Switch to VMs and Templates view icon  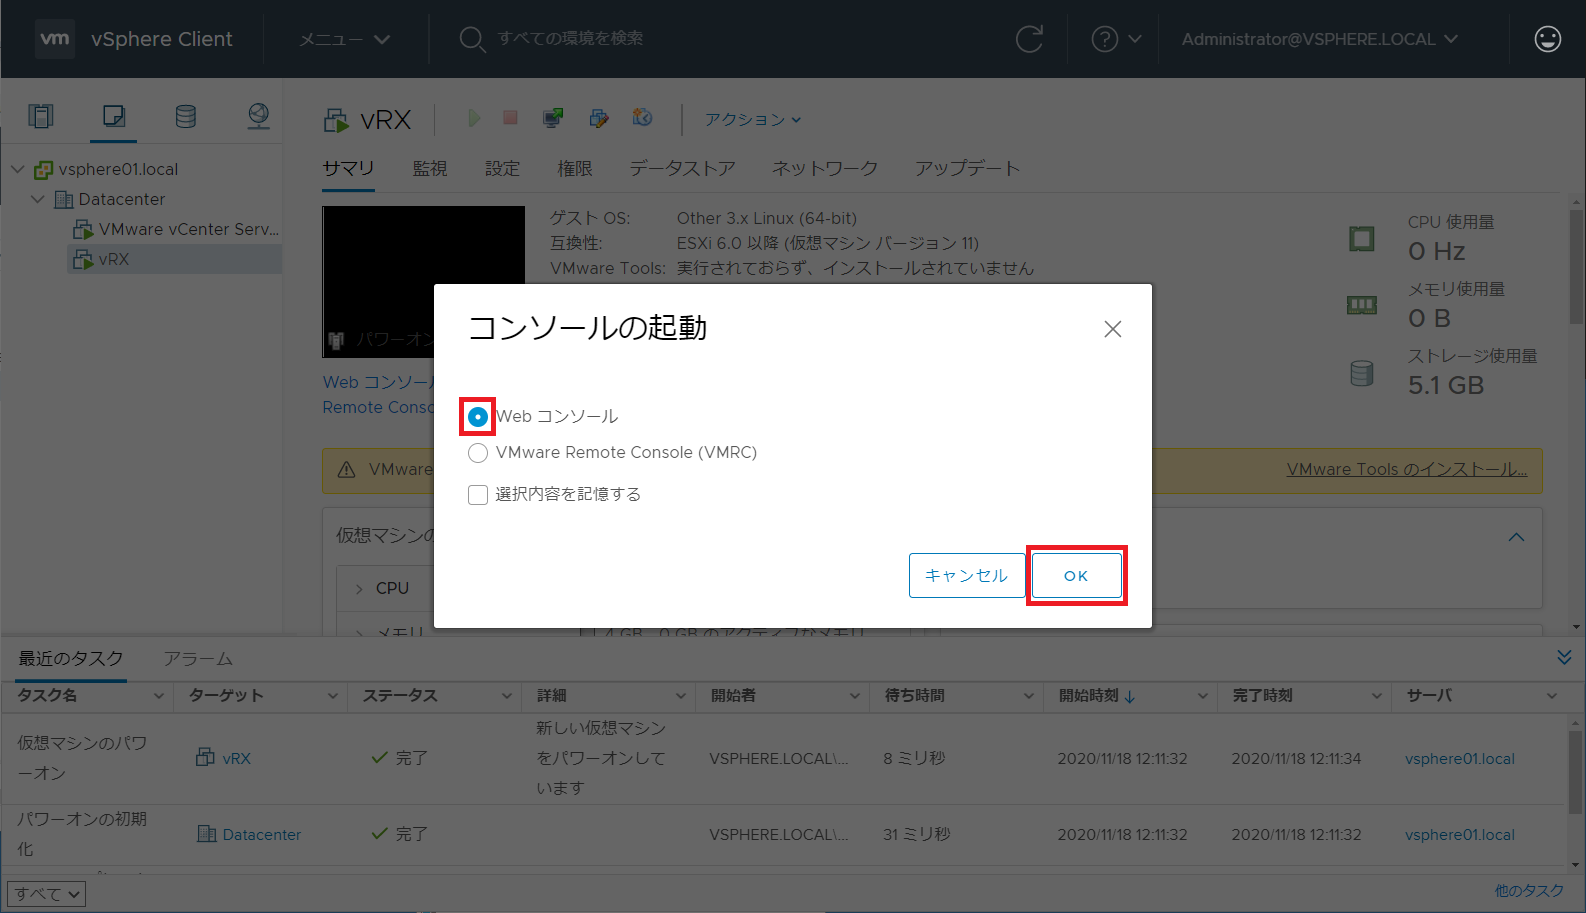114,117
